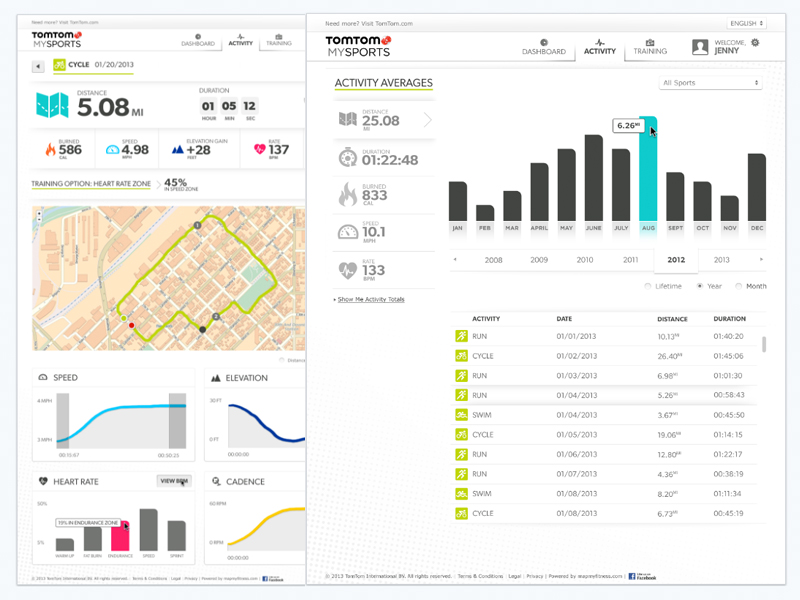
Task: Click the stopwatch Duration average icon
Action: [x=348, y=157]
